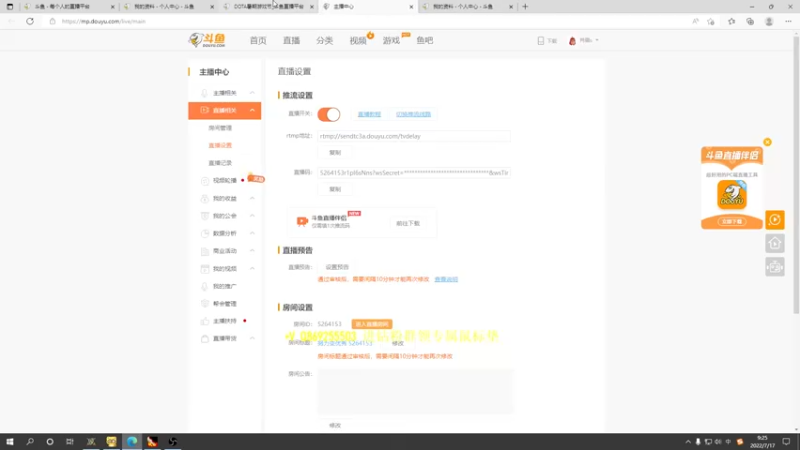Image resolution: width=800 pixels, height=450 pixels.
Task: Click the 主播扶持 thumbs-up icon
Action: coord(205,321)
